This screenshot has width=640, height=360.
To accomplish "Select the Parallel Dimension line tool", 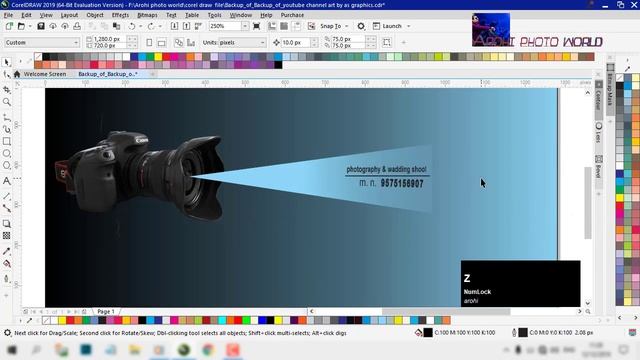I will pyautogui.click(x=7, y=196).
